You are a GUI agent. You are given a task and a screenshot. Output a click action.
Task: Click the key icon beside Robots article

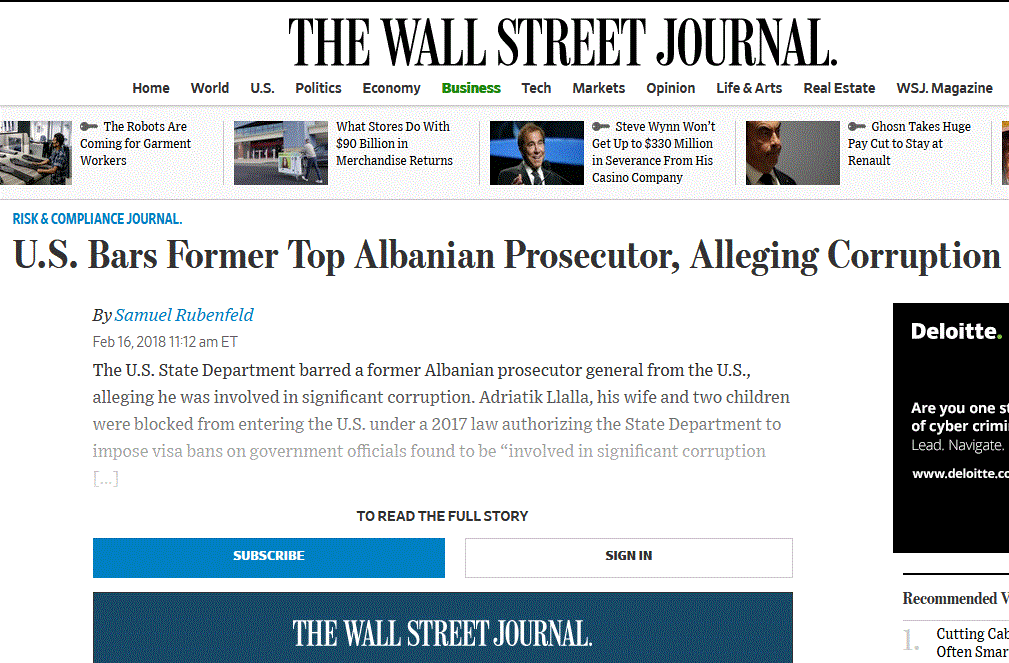[89, 127]
